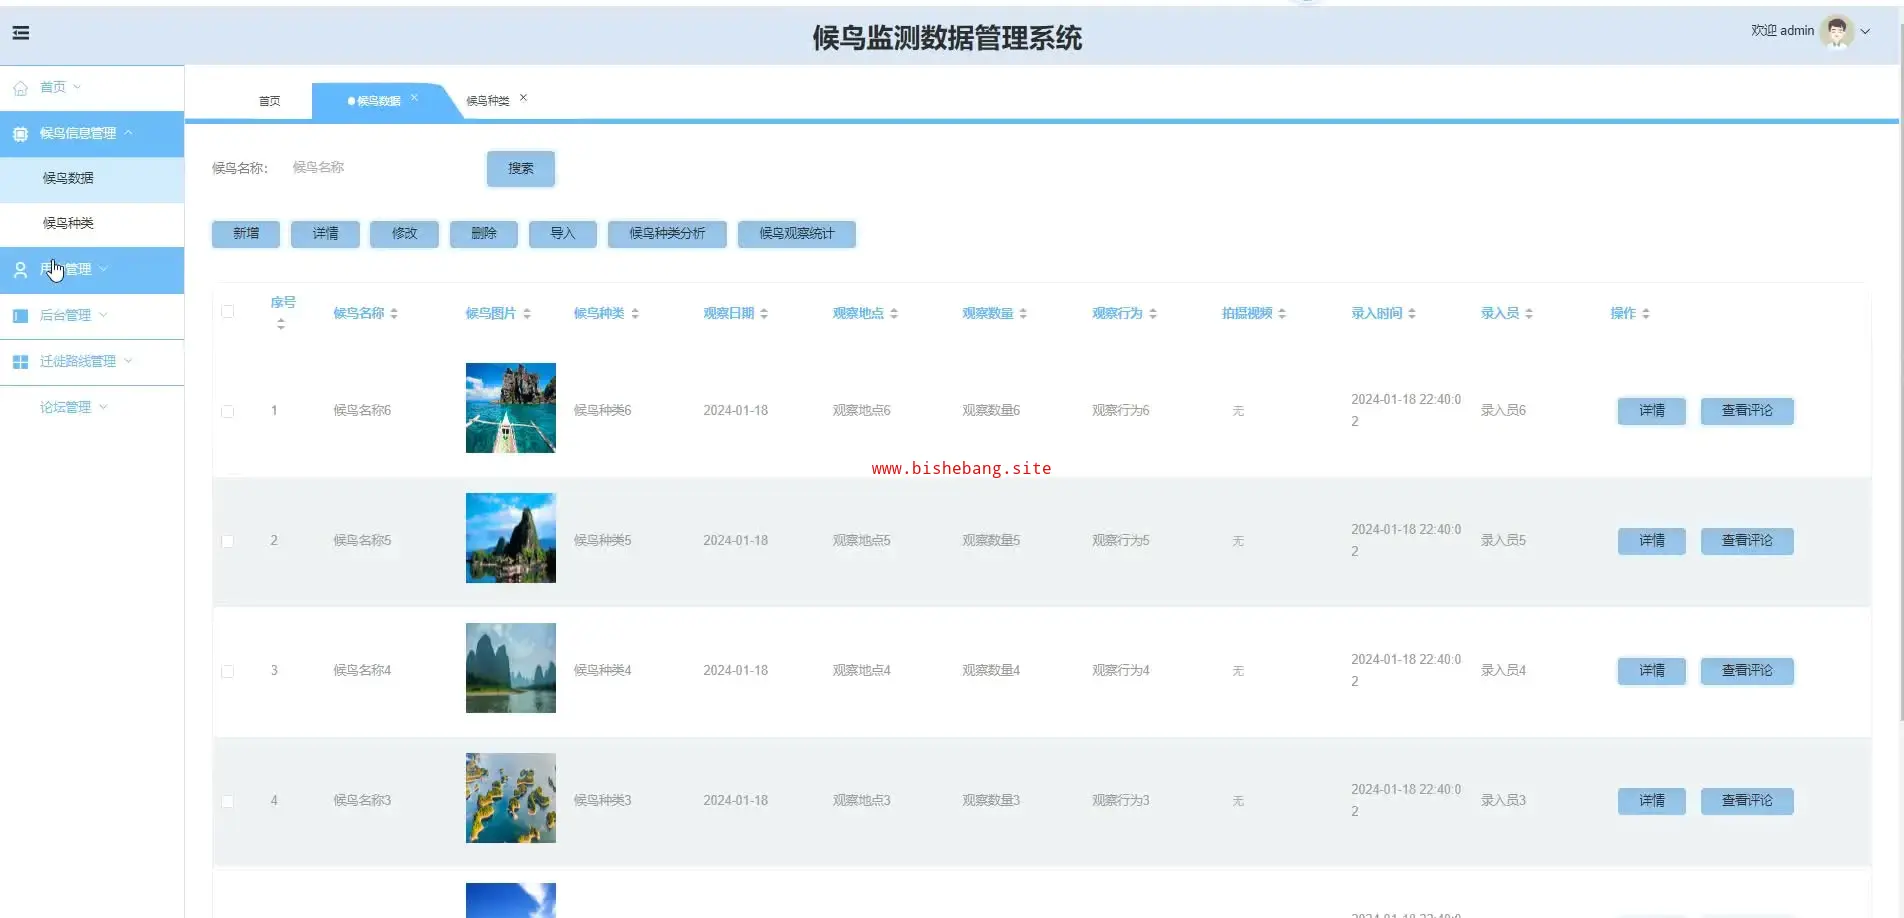1904x918 pixels.
Task: Sort by 候鸟名称 column arrows
Action: tap(394, 314)
